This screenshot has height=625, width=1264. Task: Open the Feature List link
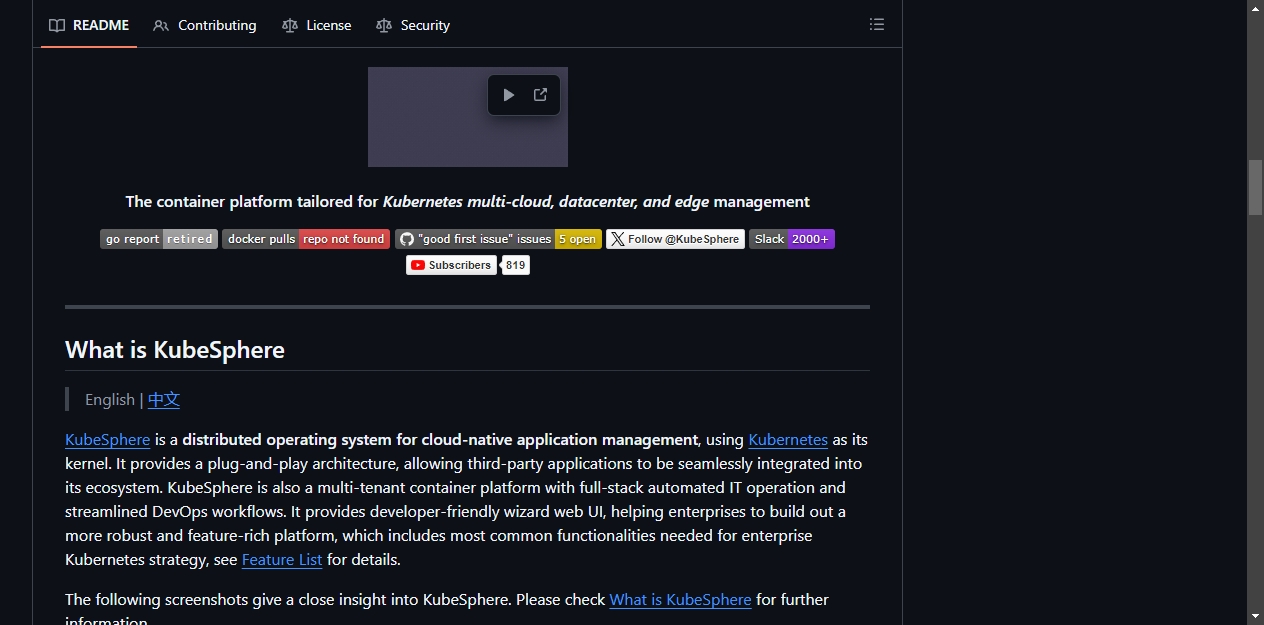pos(282,559)
